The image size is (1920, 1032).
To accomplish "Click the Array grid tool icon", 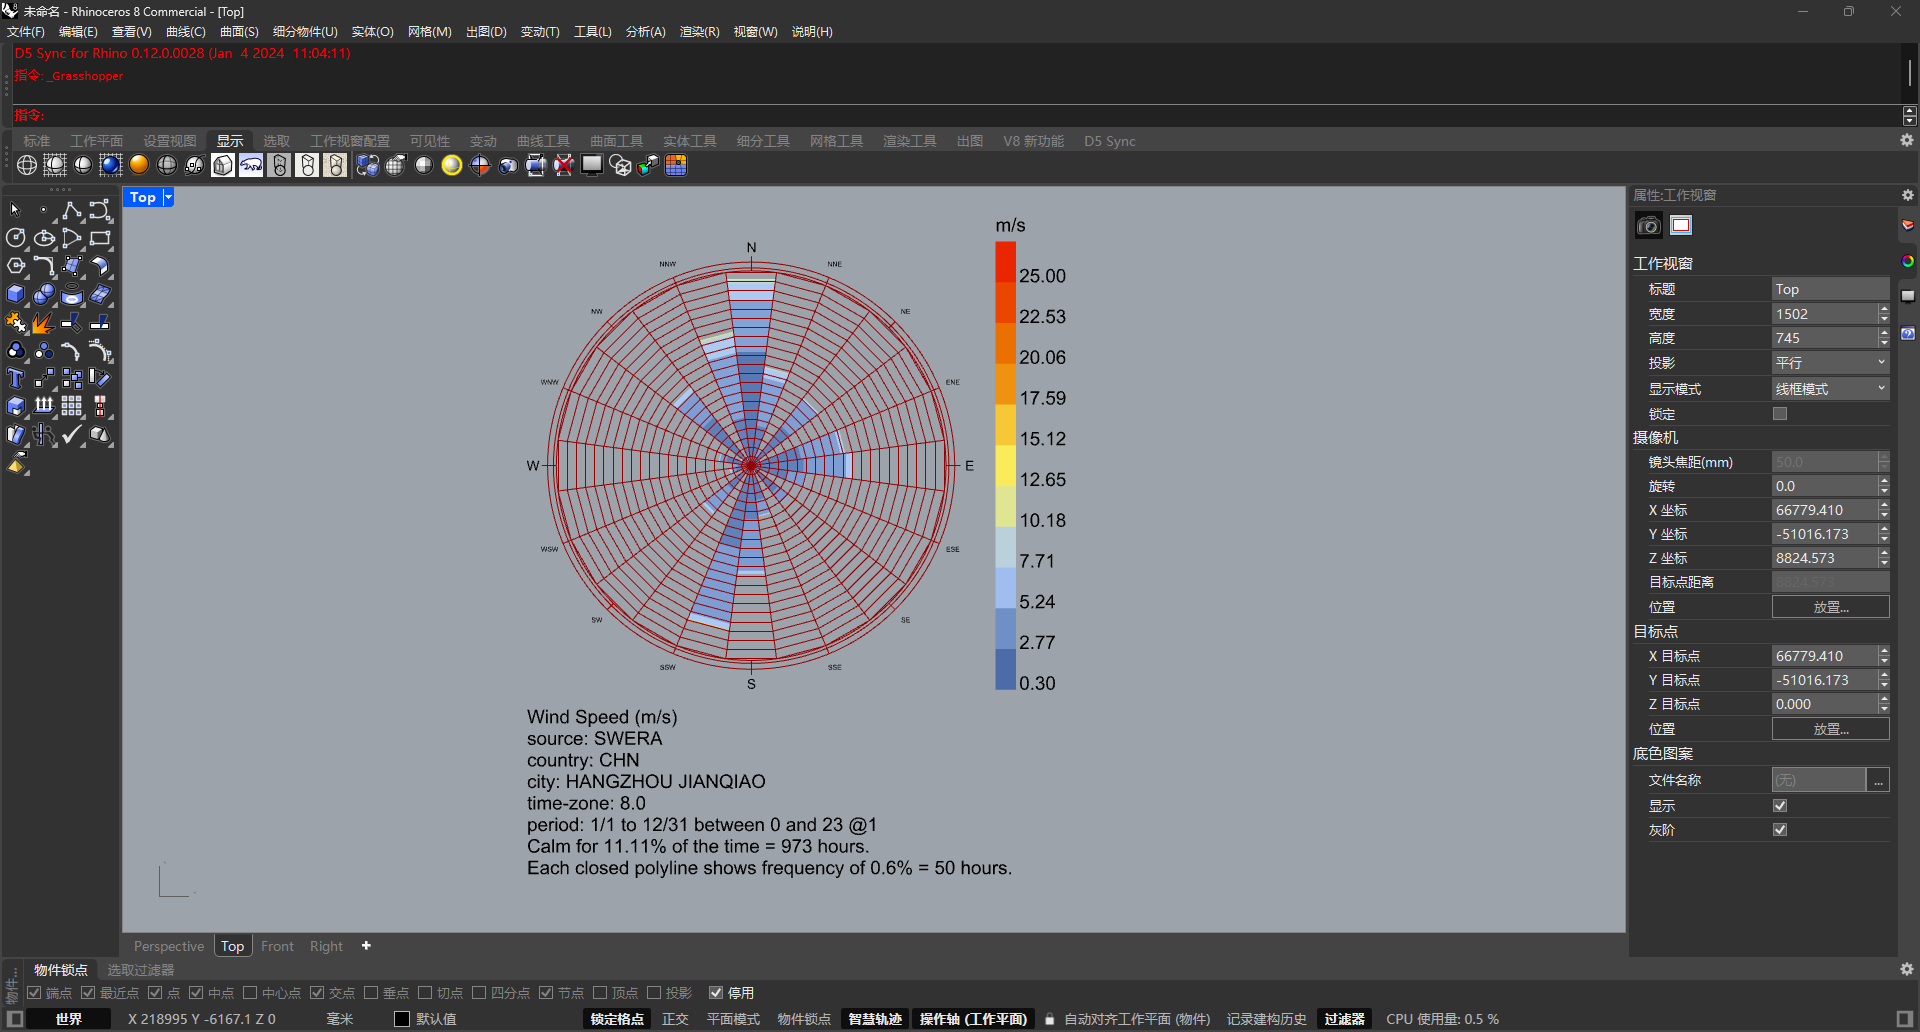I will pyautogui.click(x=72, y=406).
